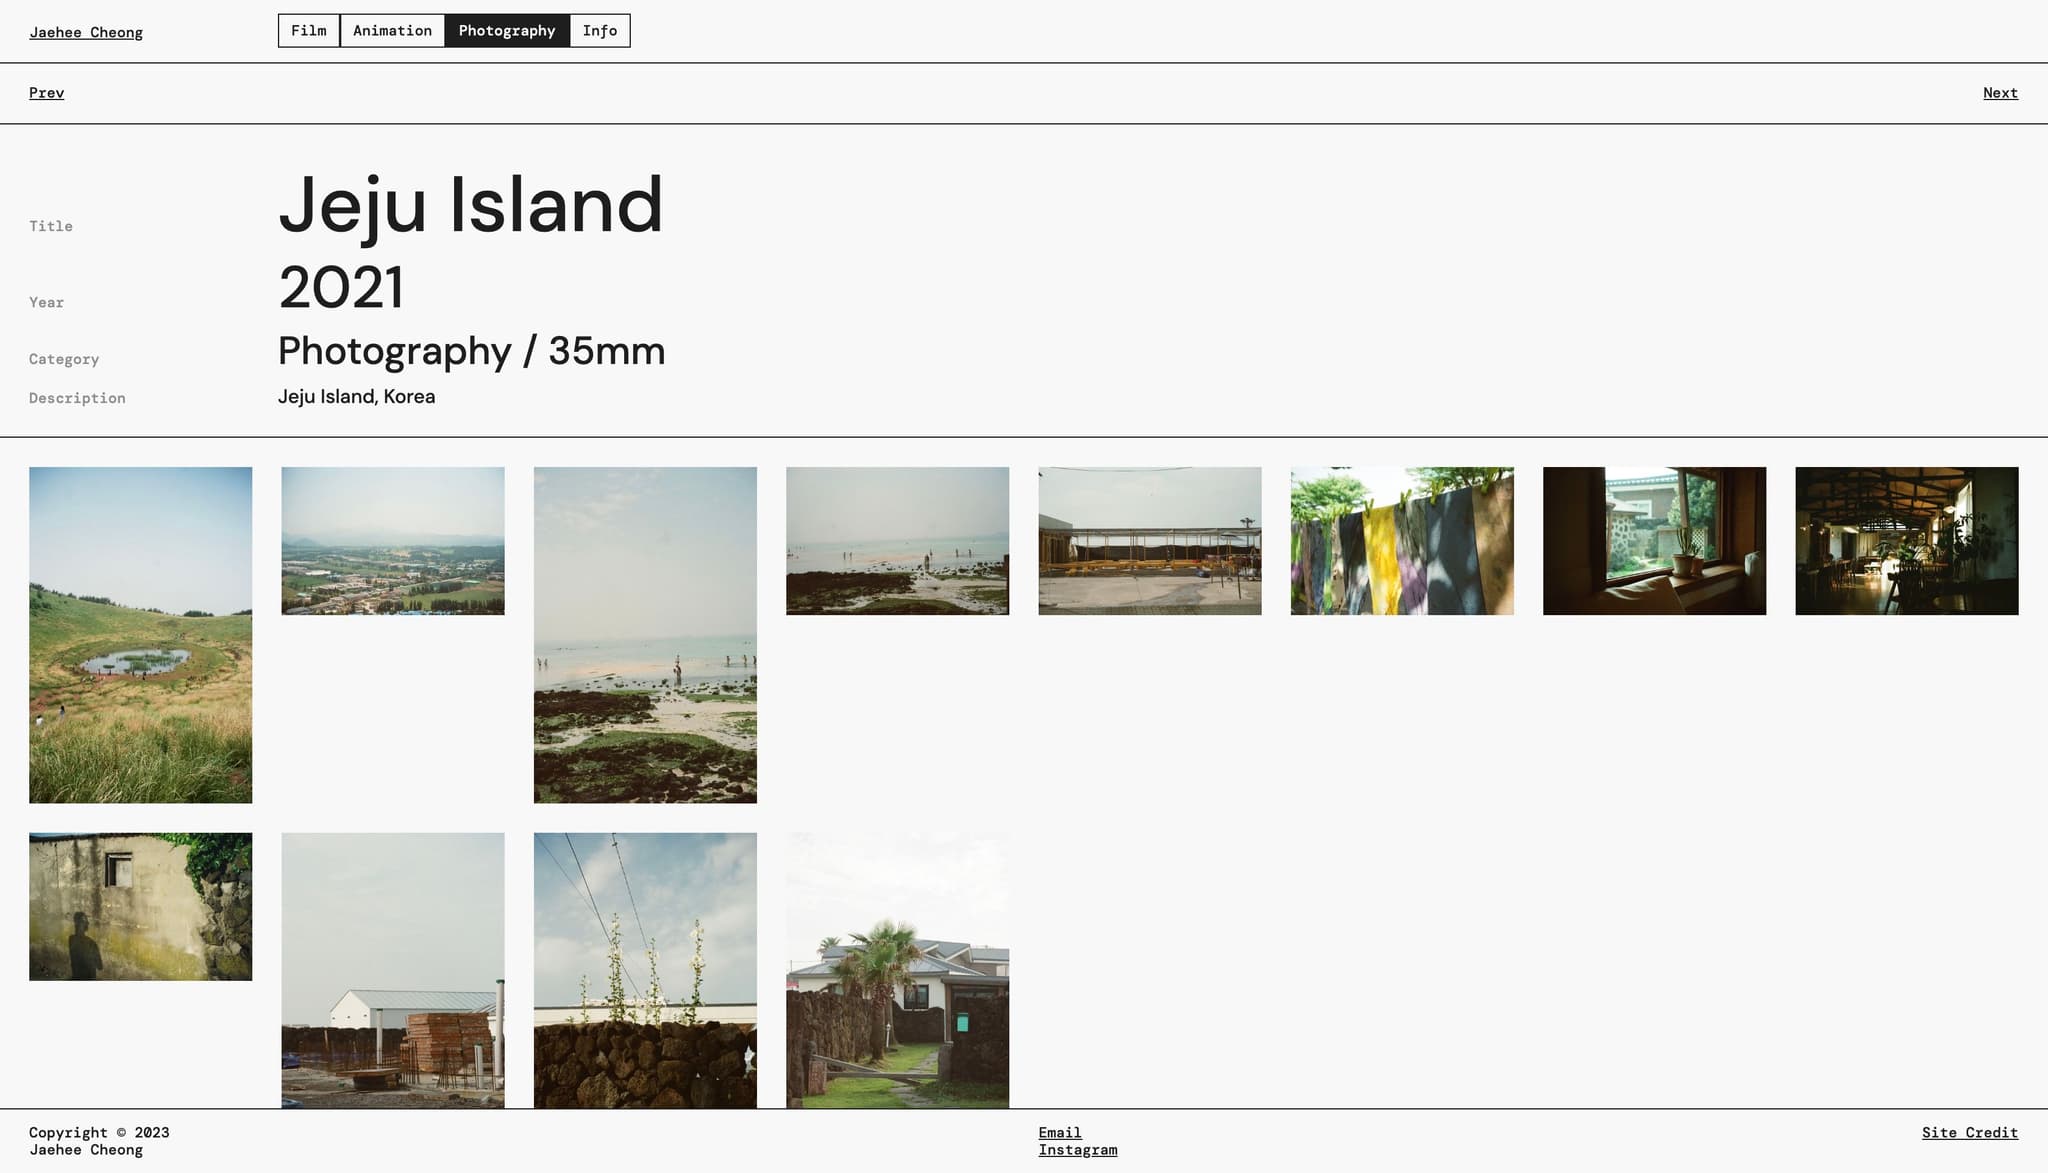
Task: Open the aerial town landscape photo
Action: click(x=393, y=541)
